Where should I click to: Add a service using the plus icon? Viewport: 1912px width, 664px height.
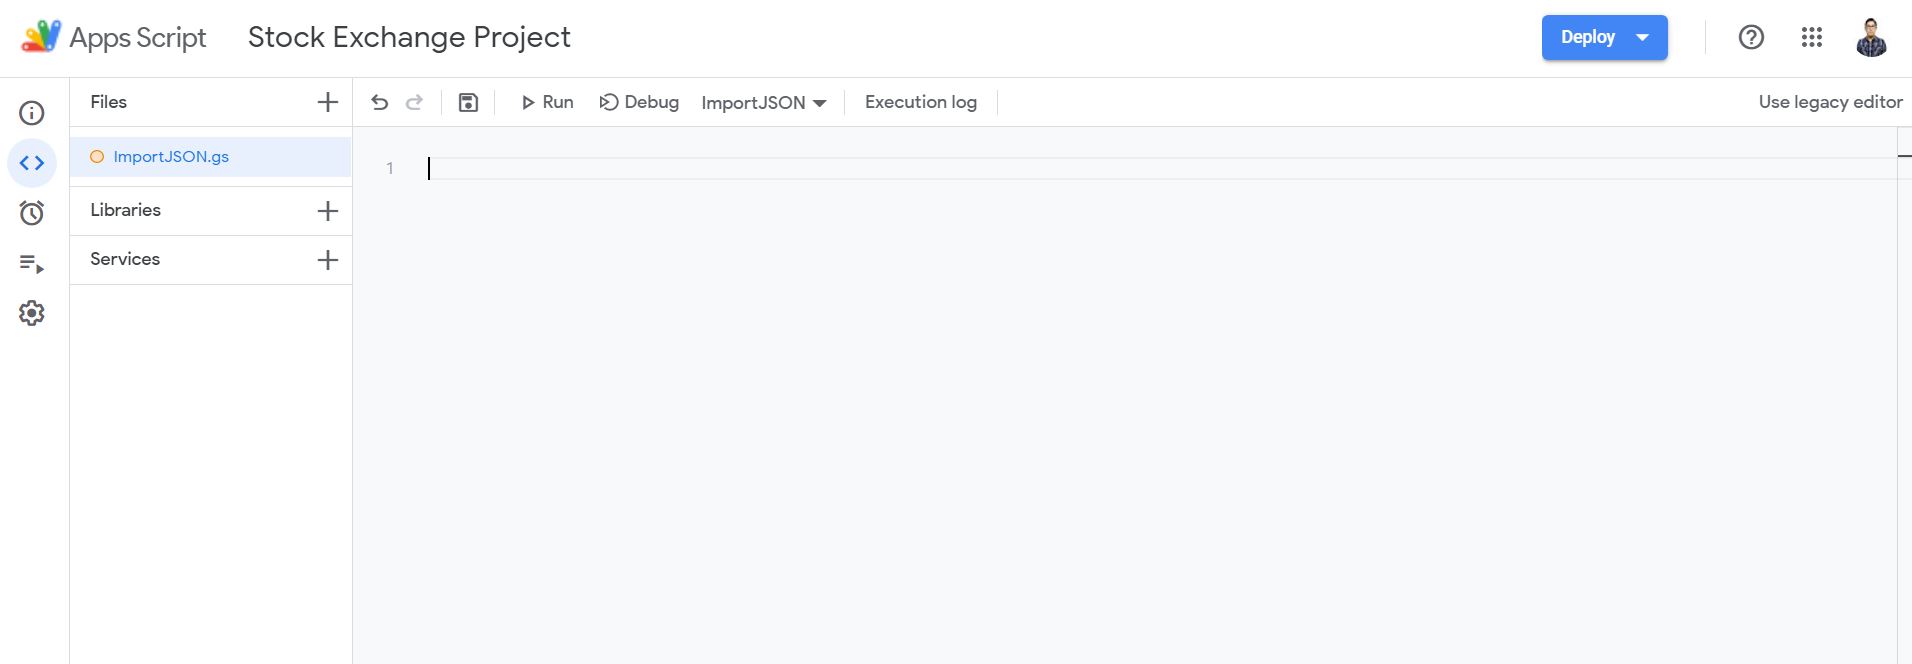[327, 260]
